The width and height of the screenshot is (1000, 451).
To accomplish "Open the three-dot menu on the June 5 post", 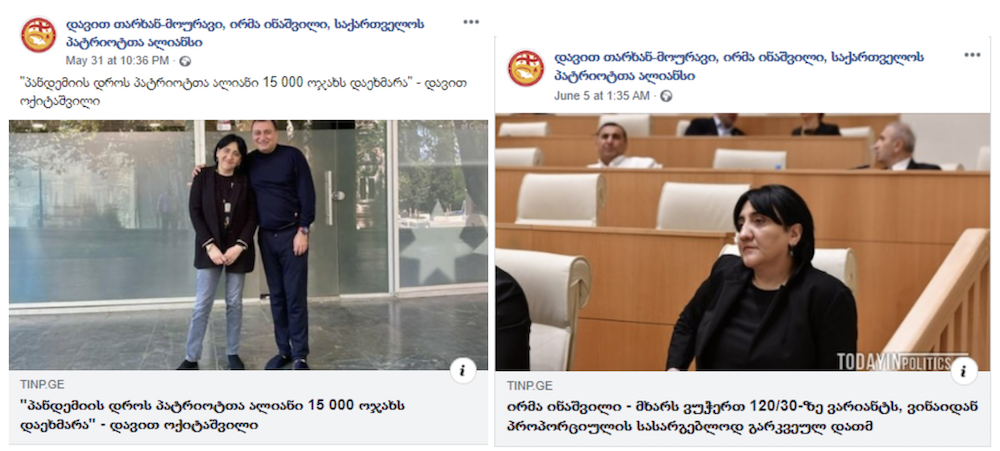I will [x=972, y=55].
